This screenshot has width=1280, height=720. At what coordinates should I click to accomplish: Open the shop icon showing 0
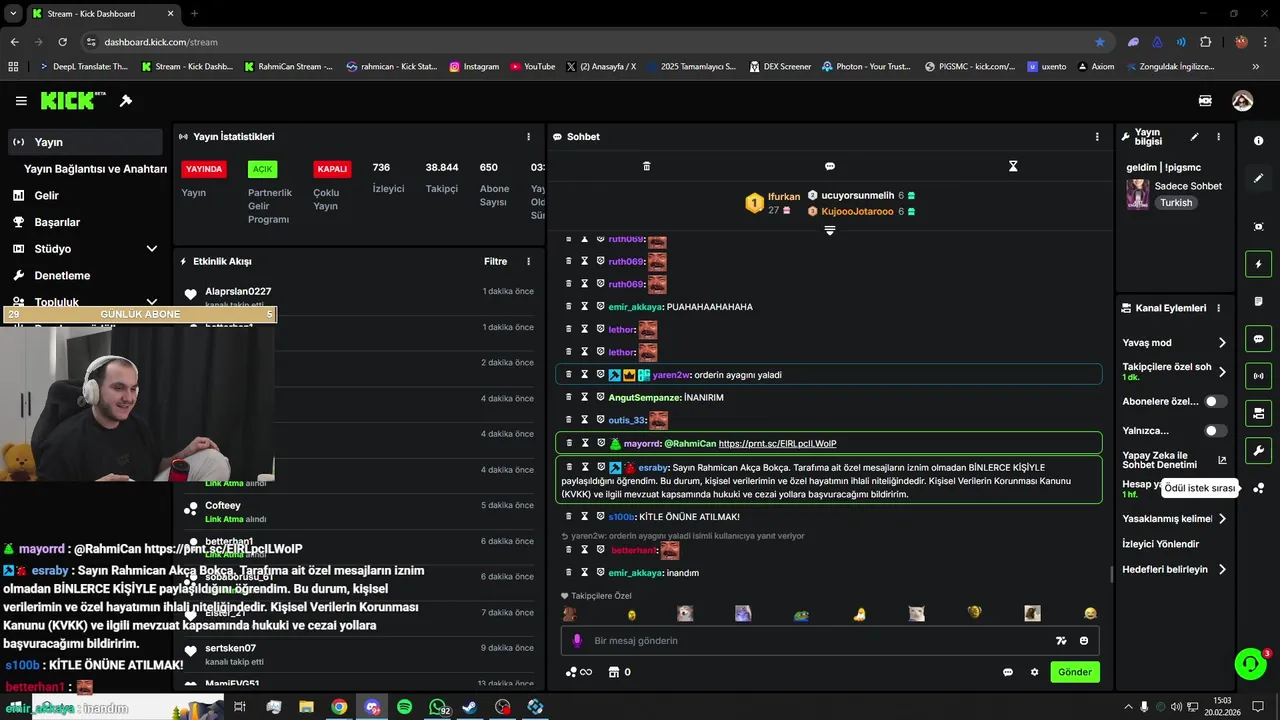point(620,672)
